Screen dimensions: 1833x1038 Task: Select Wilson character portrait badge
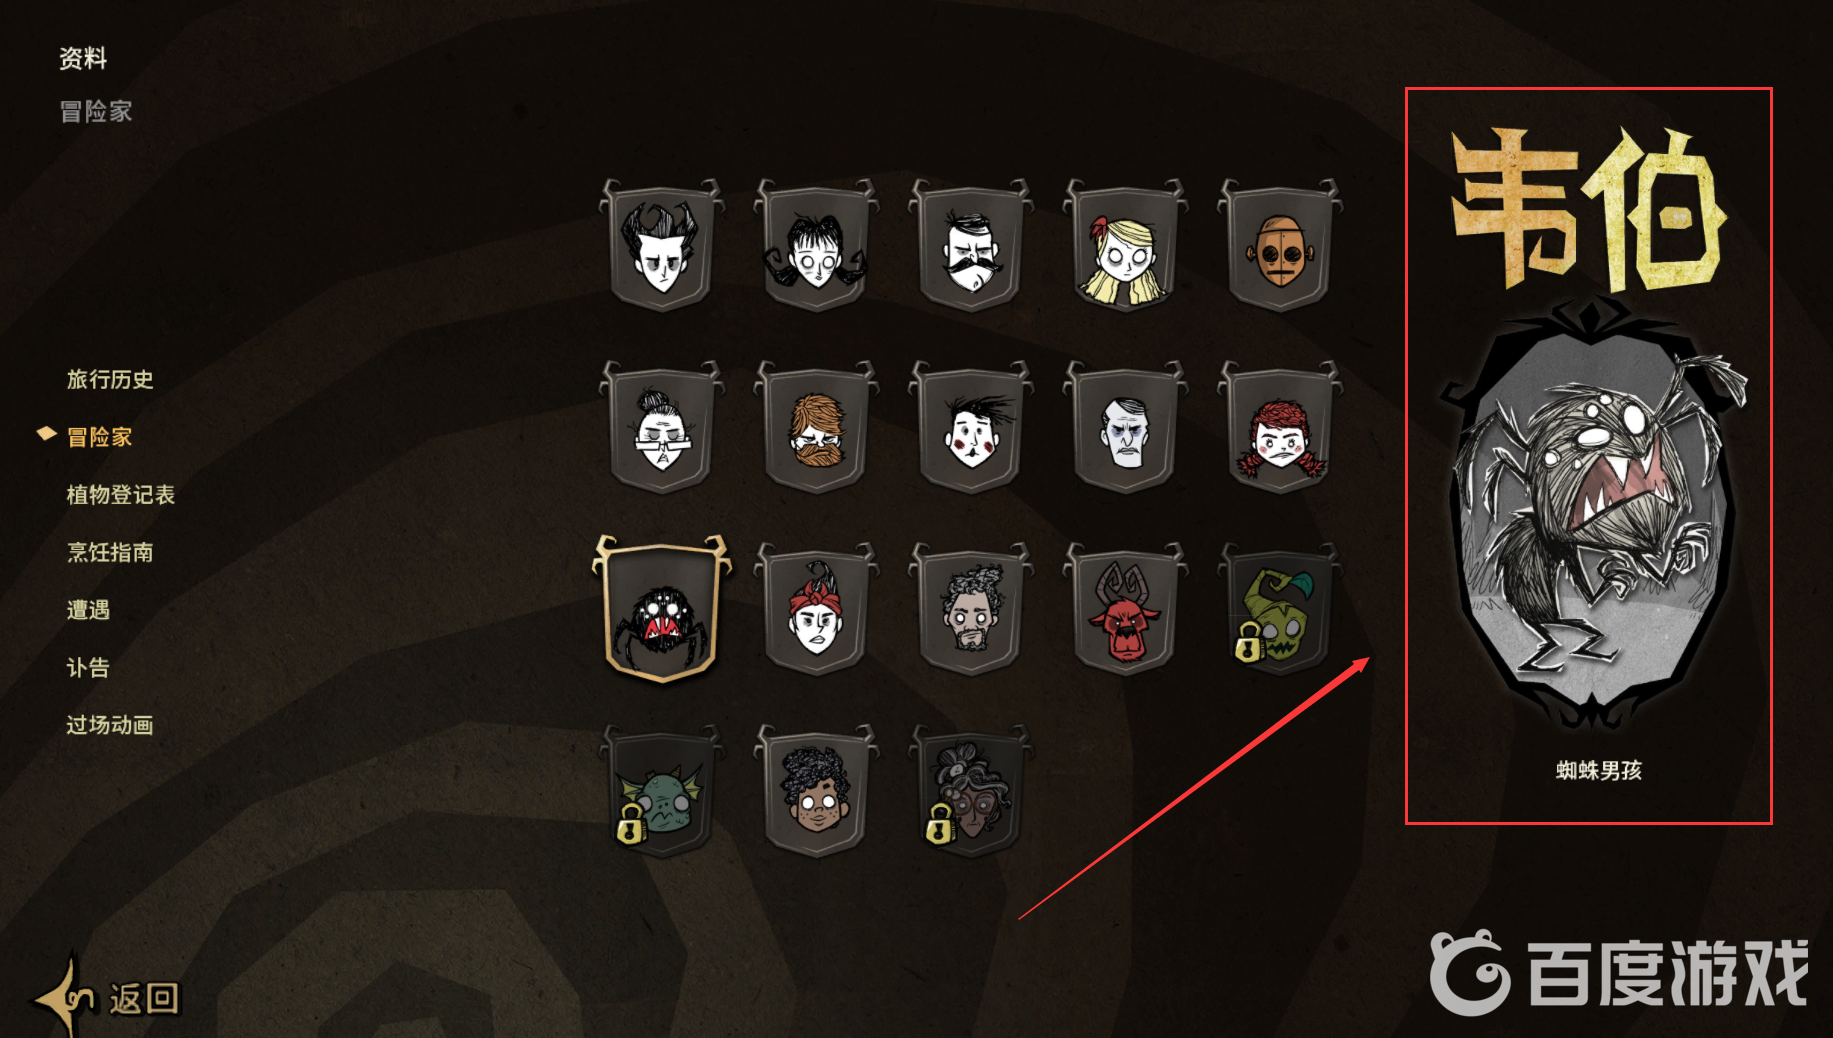click(662, 245)
